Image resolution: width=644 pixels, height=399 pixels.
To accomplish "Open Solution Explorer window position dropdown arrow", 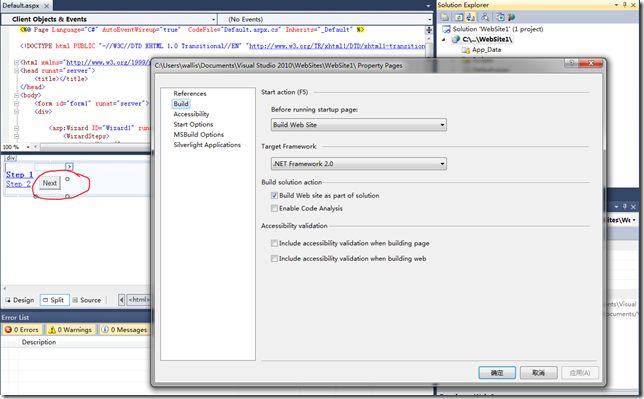I will [x=616, y=5].
